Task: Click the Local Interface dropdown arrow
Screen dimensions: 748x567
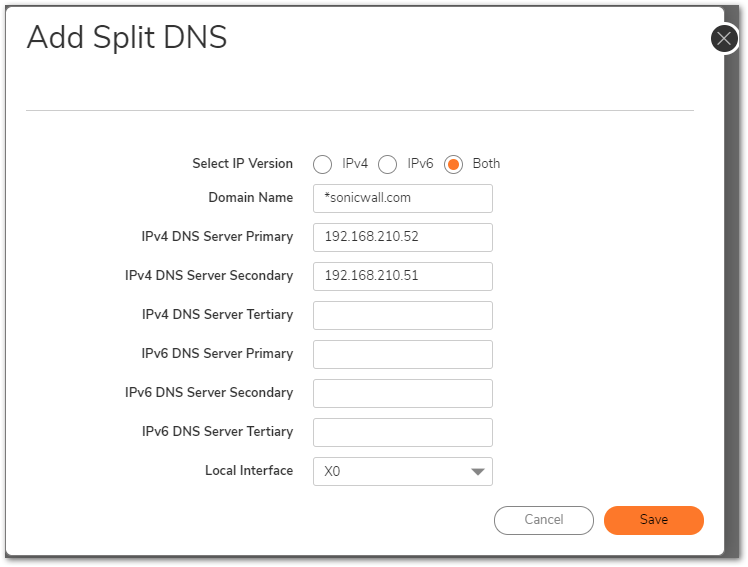Action: point(478,472)
